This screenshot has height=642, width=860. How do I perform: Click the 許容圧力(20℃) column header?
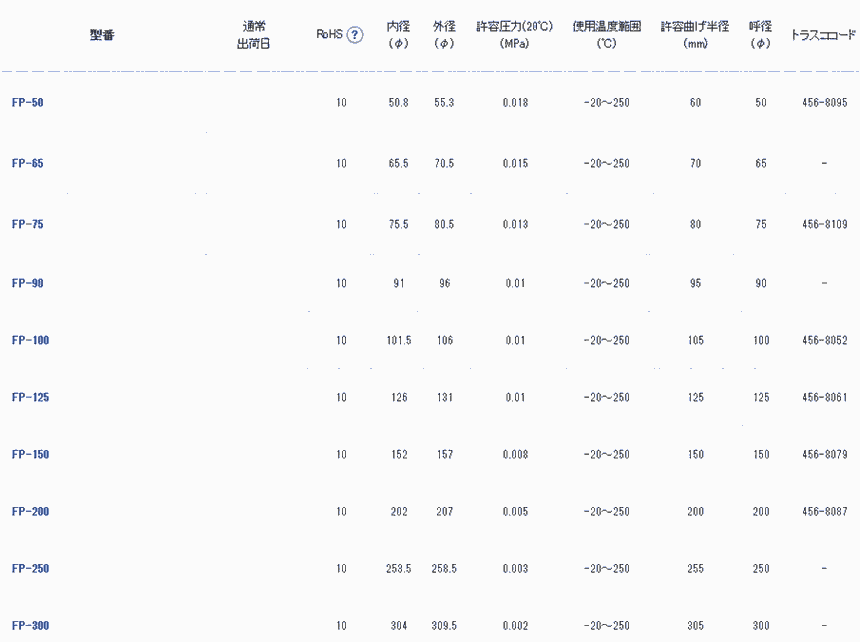(515, 35)
